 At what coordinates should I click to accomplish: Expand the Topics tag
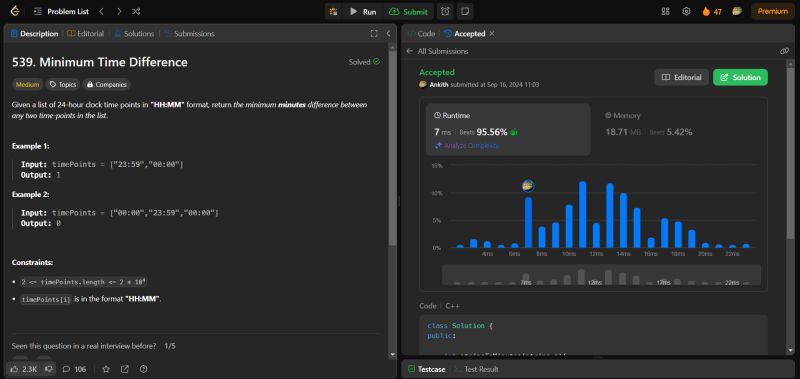(63, 85)
